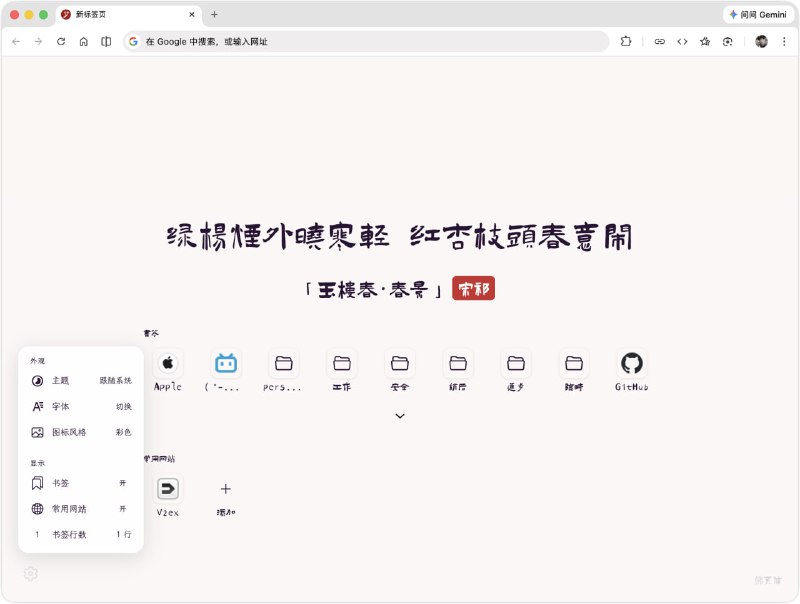The height and width of the screenshot is (604, 800).
Task: Click the 添加 add-site button
Action: pyautogui.click(x=225, y=489)
